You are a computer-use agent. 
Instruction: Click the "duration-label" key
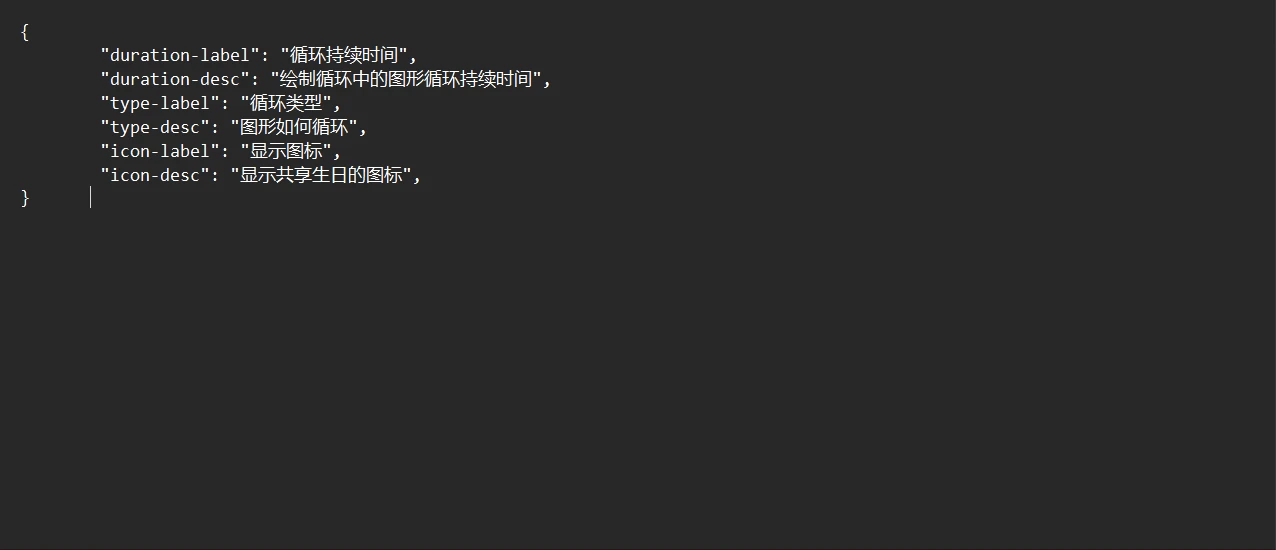(x=175, y=56)
